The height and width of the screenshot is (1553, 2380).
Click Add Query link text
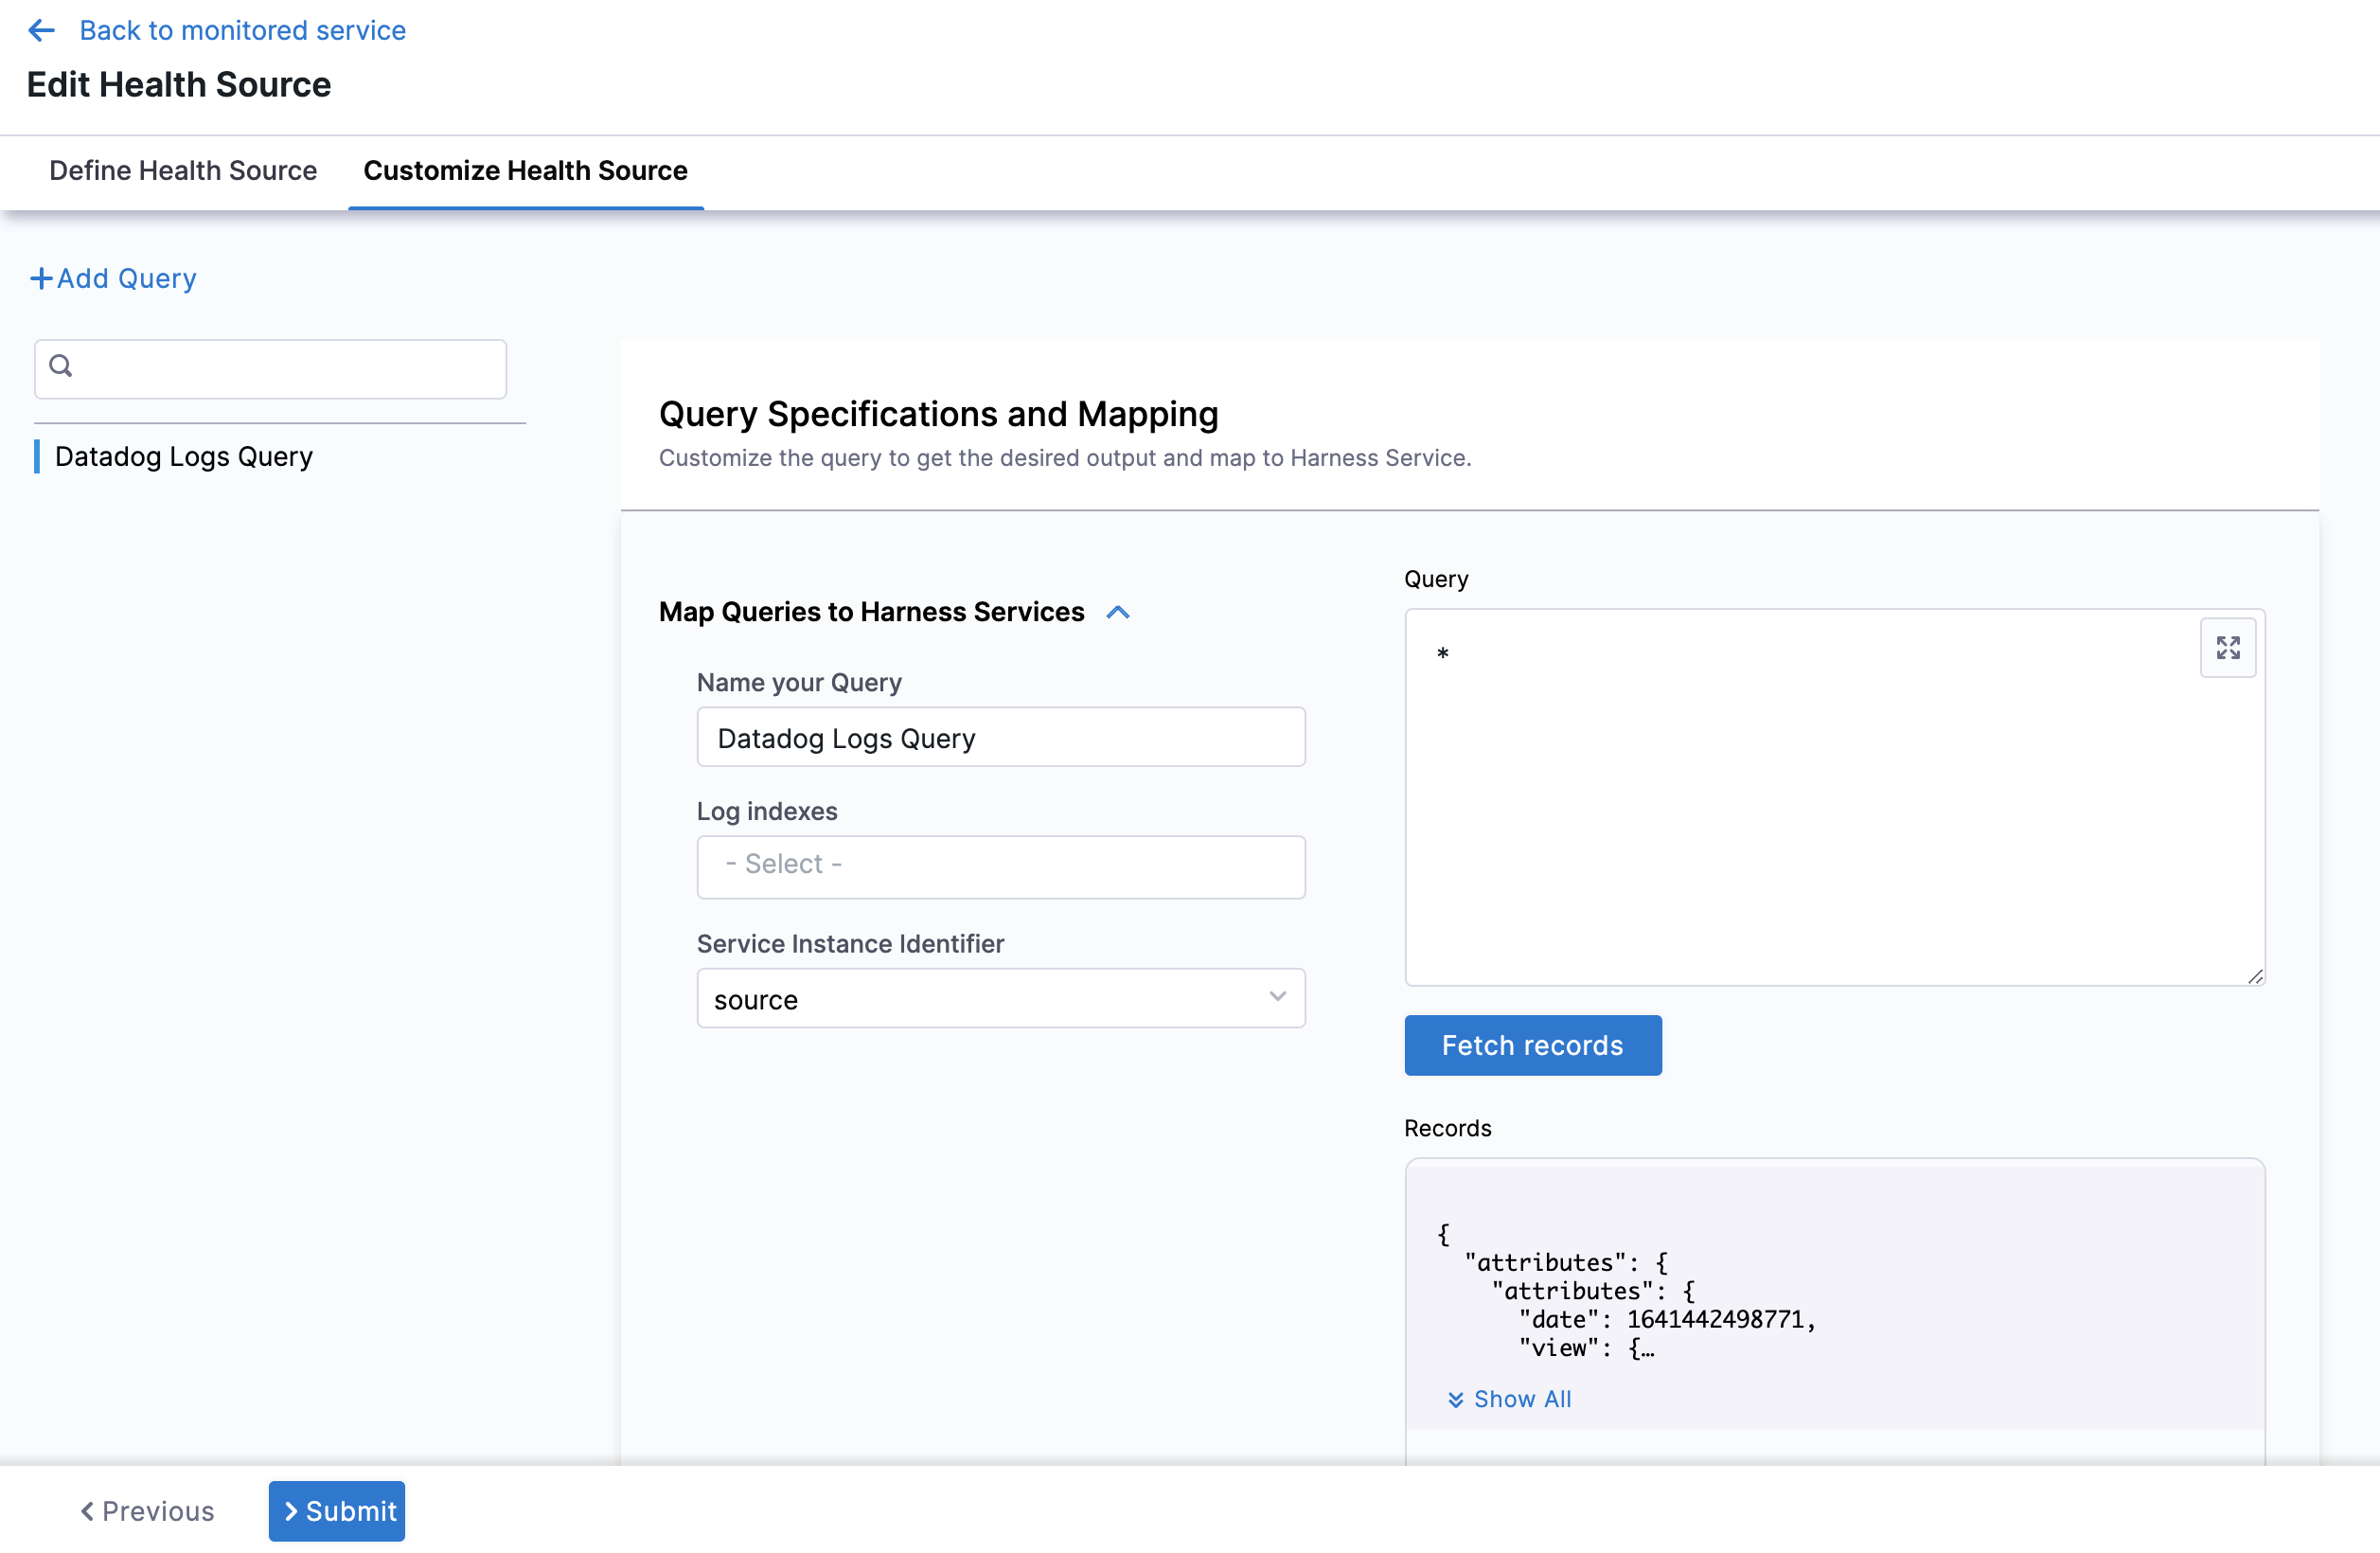[x=127, y=278]
